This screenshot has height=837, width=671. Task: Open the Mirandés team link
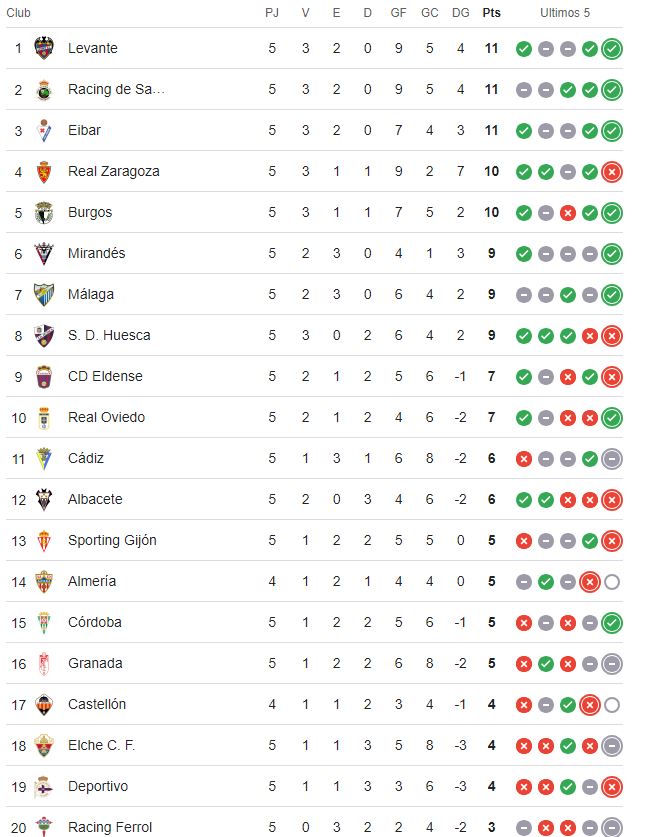pos(97,253)
